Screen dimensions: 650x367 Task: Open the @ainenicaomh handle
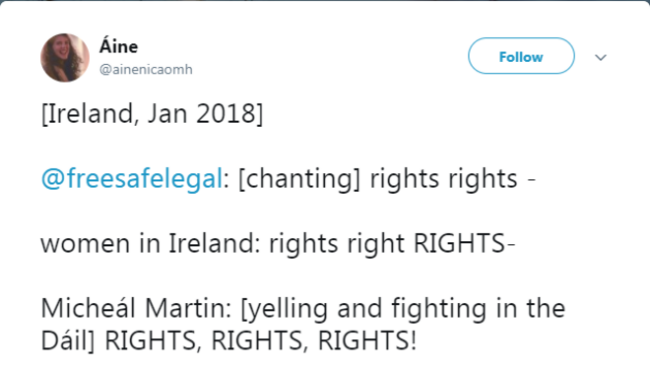(146, 69)
